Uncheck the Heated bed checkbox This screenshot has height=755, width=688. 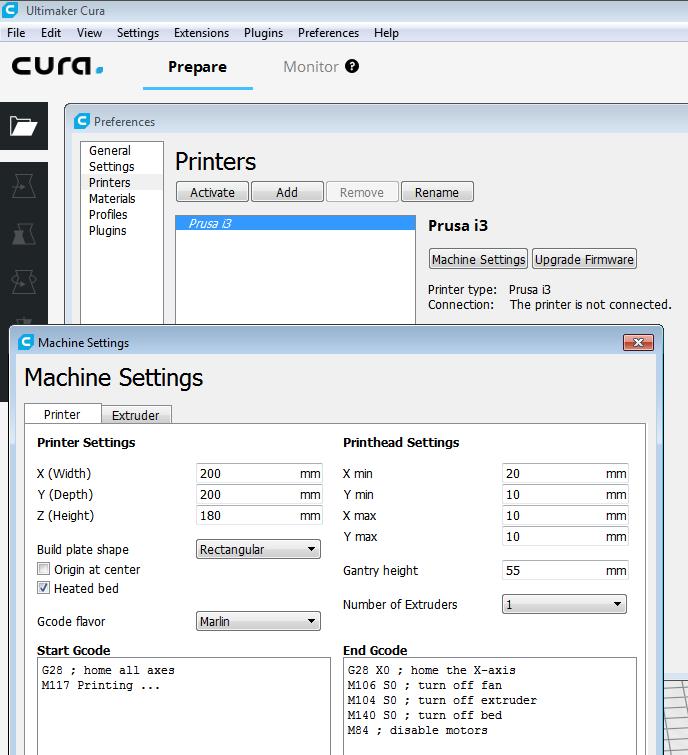(x=44, y=588)
